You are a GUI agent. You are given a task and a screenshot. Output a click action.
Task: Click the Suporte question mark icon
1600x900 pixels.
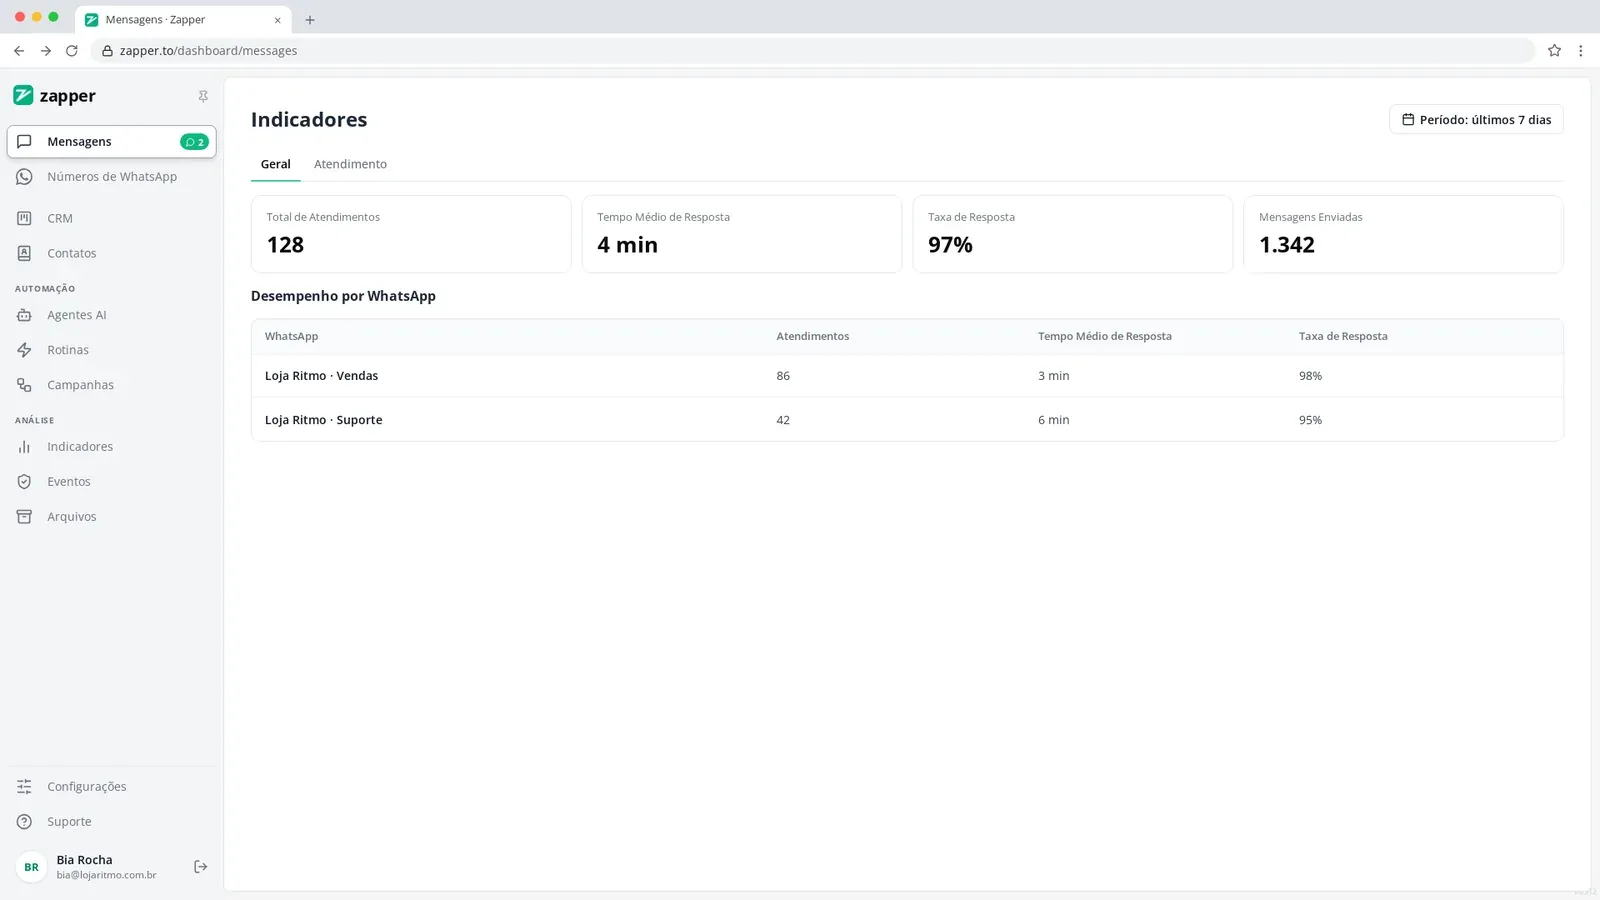click(24, 822)
